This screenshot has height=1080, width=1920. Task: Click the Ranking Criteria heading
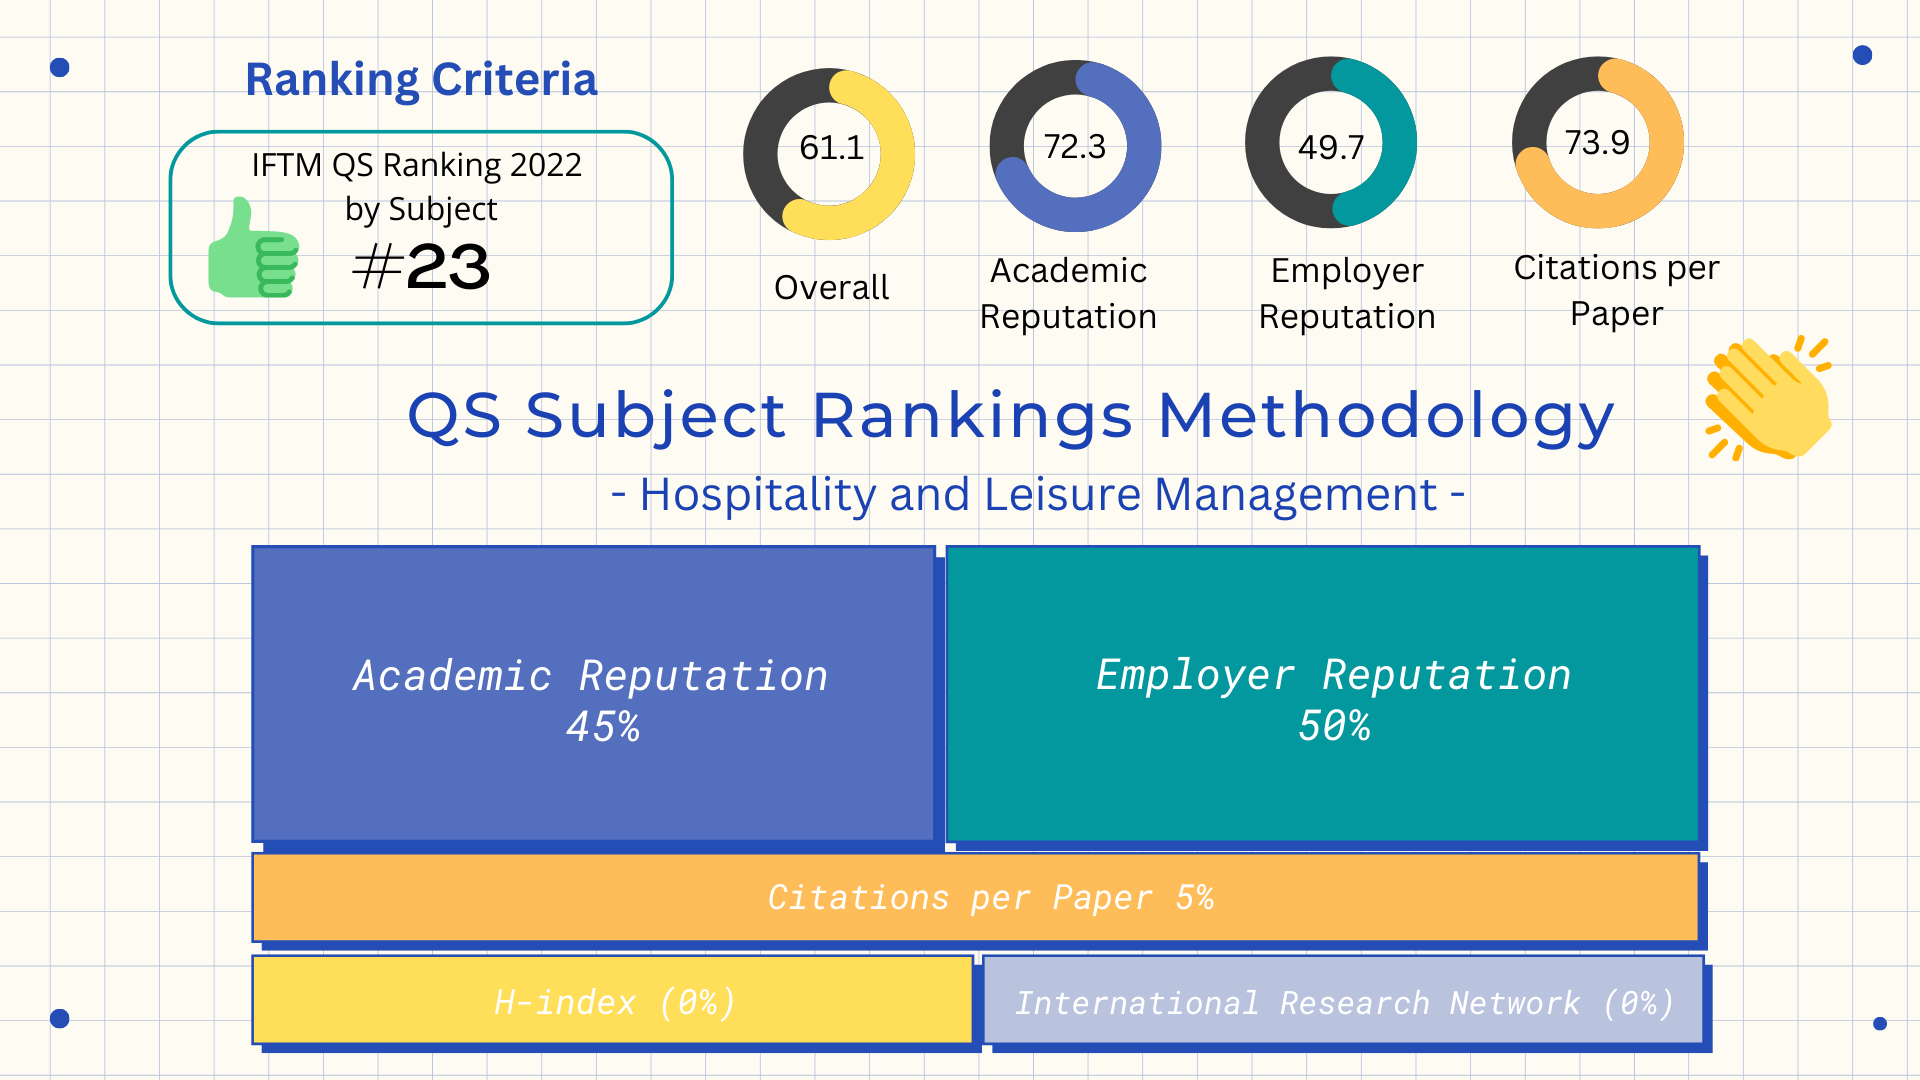(x=421, y=80)
